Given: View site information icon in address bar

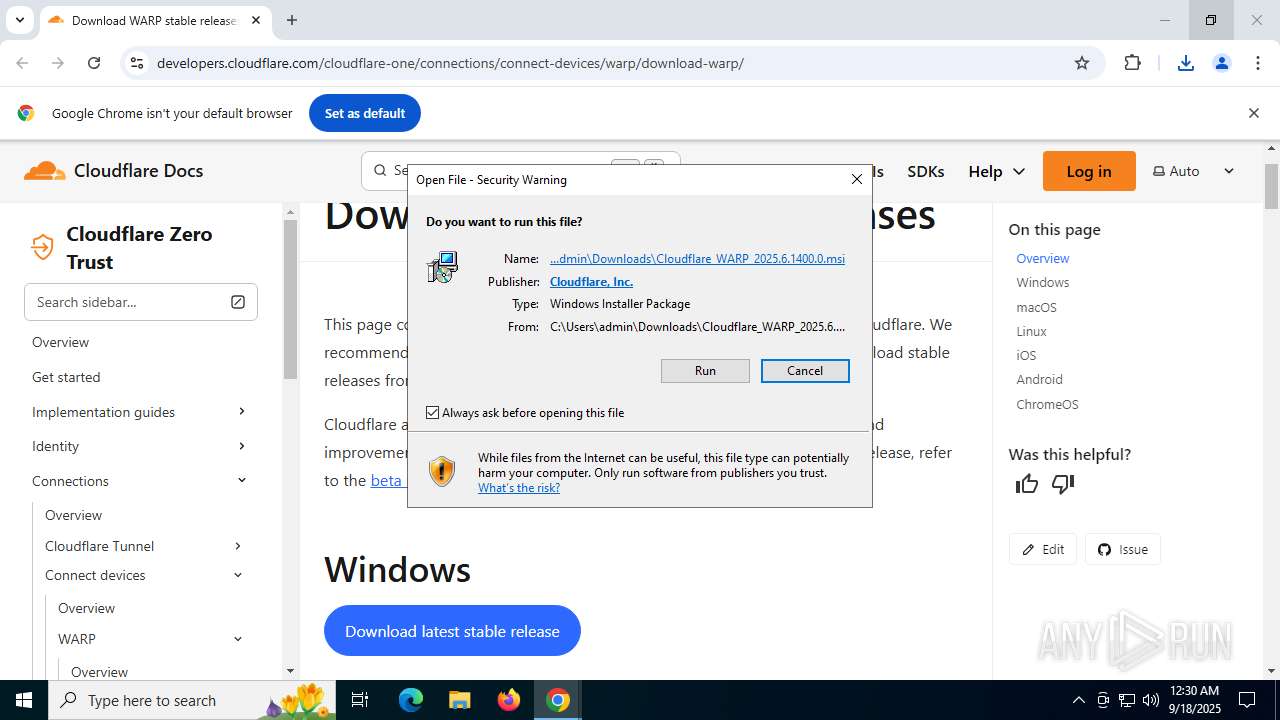Looking at the screenshot, I should (x=136, y=63).
